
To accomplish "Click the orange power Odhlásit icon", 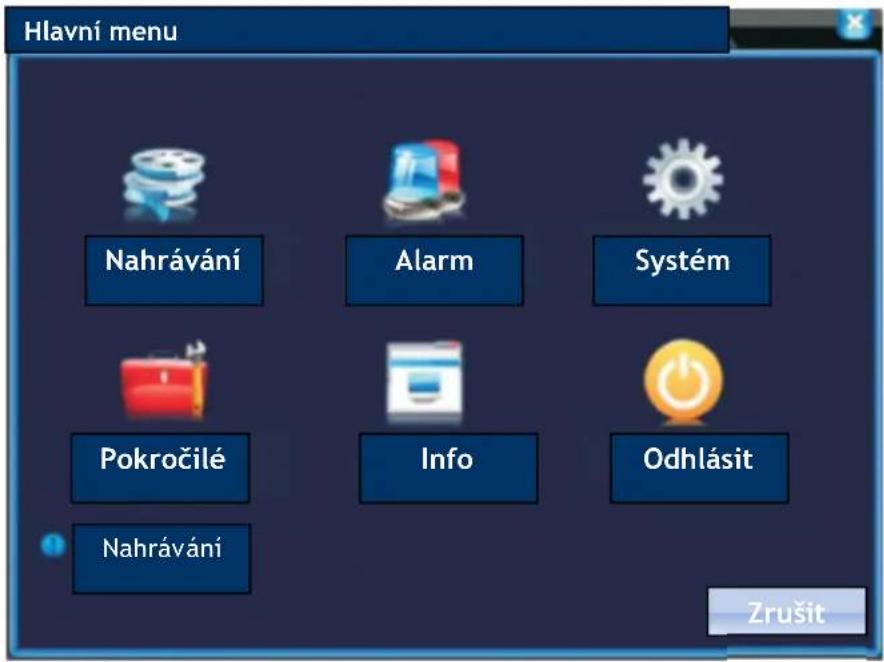I will coord(683,381).
